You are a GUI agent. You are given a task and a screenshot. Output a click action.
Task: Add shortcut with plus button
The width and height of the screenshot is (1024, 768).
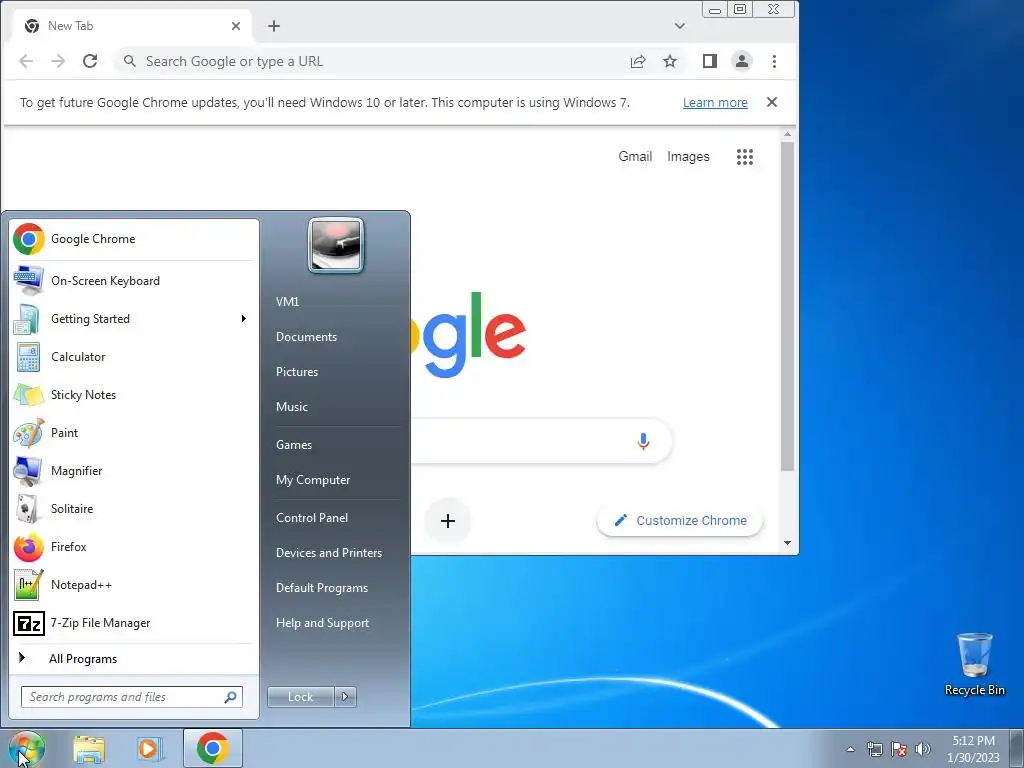pyautogui.click(x=448, y=521)
